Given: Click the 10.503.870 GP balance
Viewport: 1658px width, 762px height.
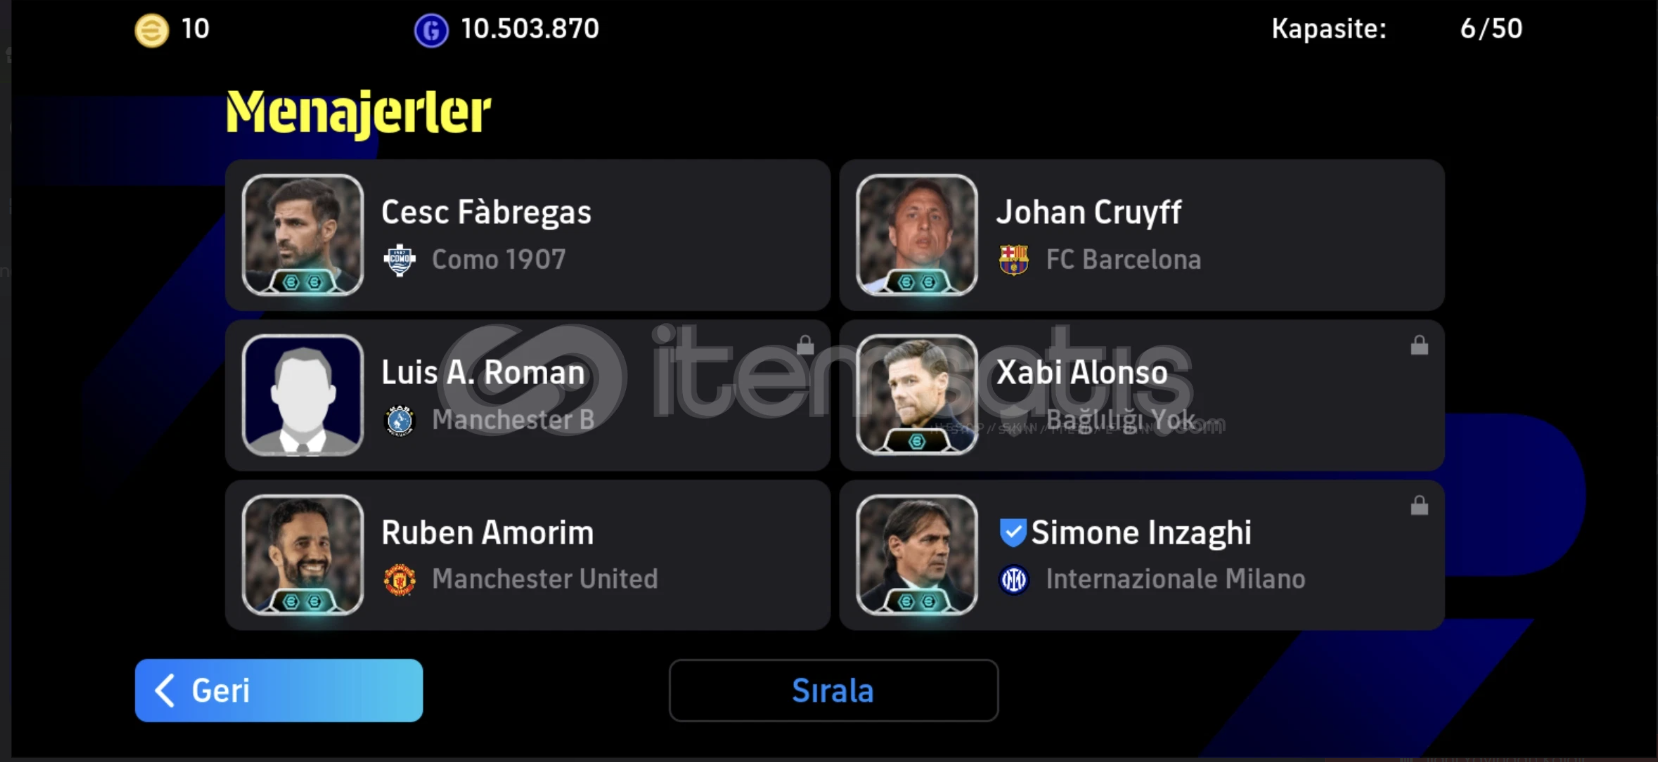Looking at the screenshot, I should 530,29.
